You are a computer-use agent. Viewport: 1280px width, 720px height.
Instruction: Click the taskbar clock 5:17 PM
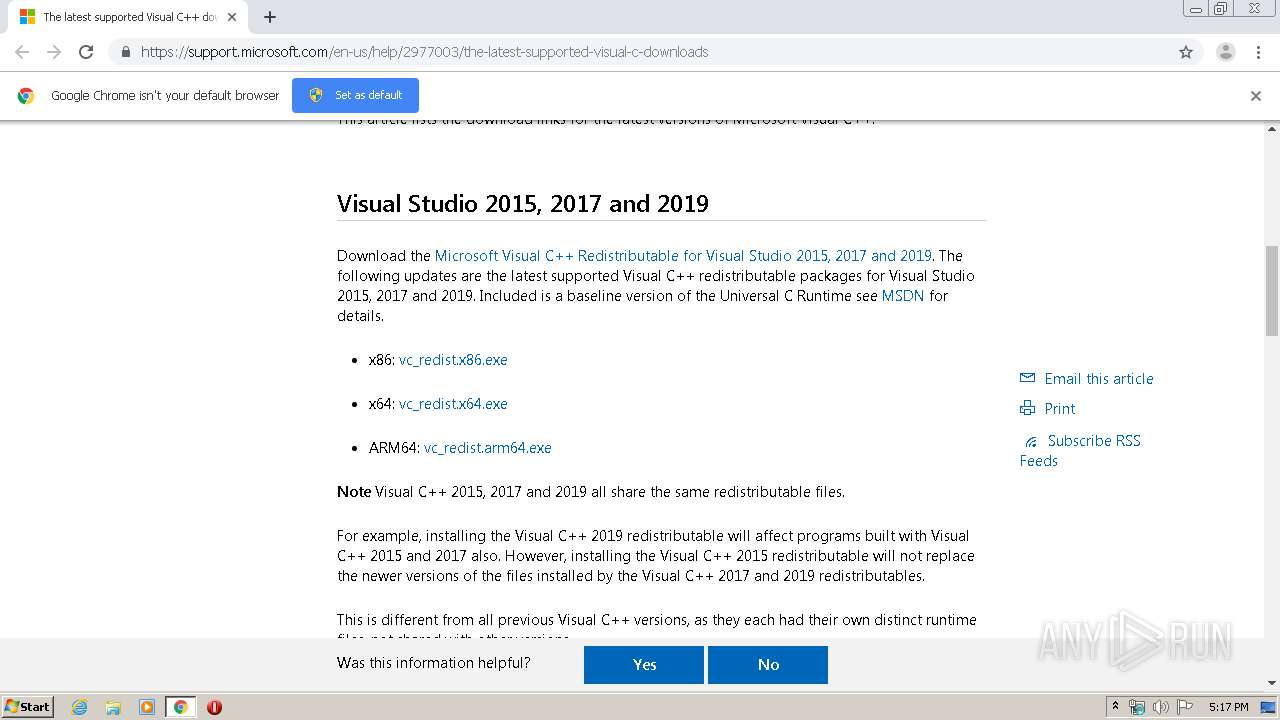(x=1228, y=707)
